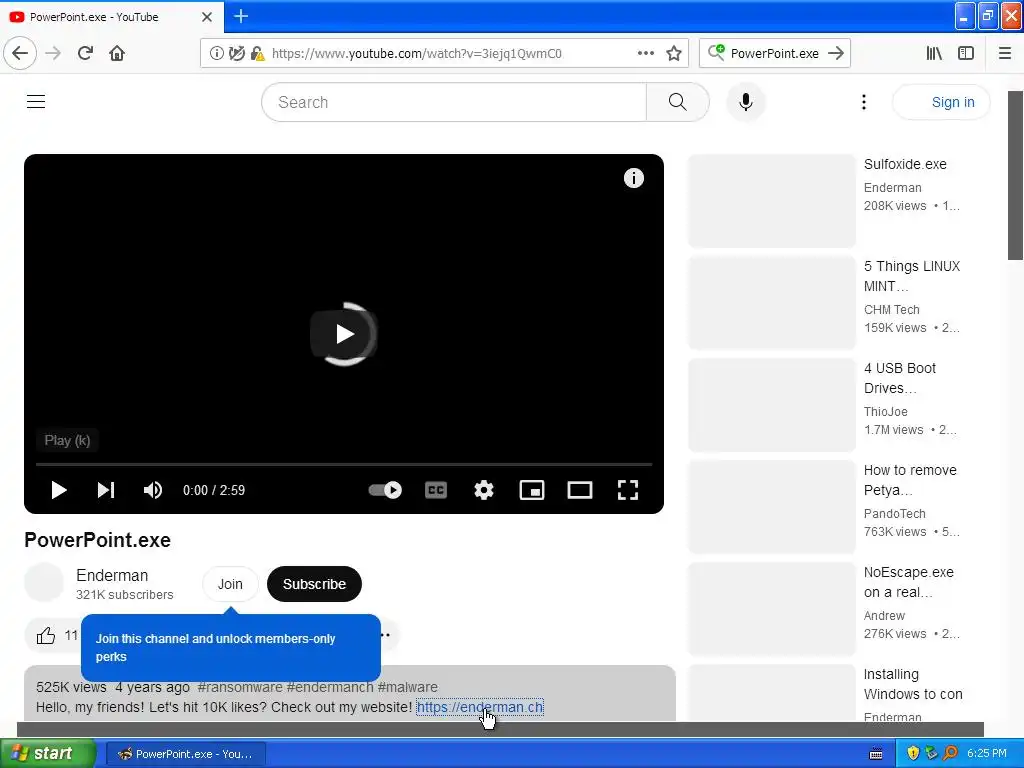Toggle closed captions CC button
This screenshot has height=768, width=1024.
point(436,490)
